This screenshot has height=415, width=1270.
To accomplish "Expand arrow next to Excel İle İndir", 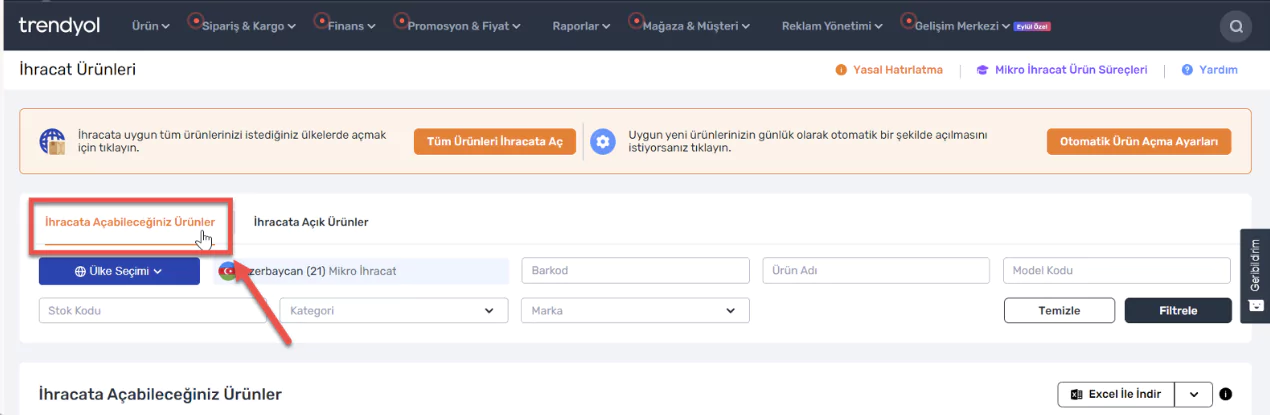I will tap(1194, 394).
